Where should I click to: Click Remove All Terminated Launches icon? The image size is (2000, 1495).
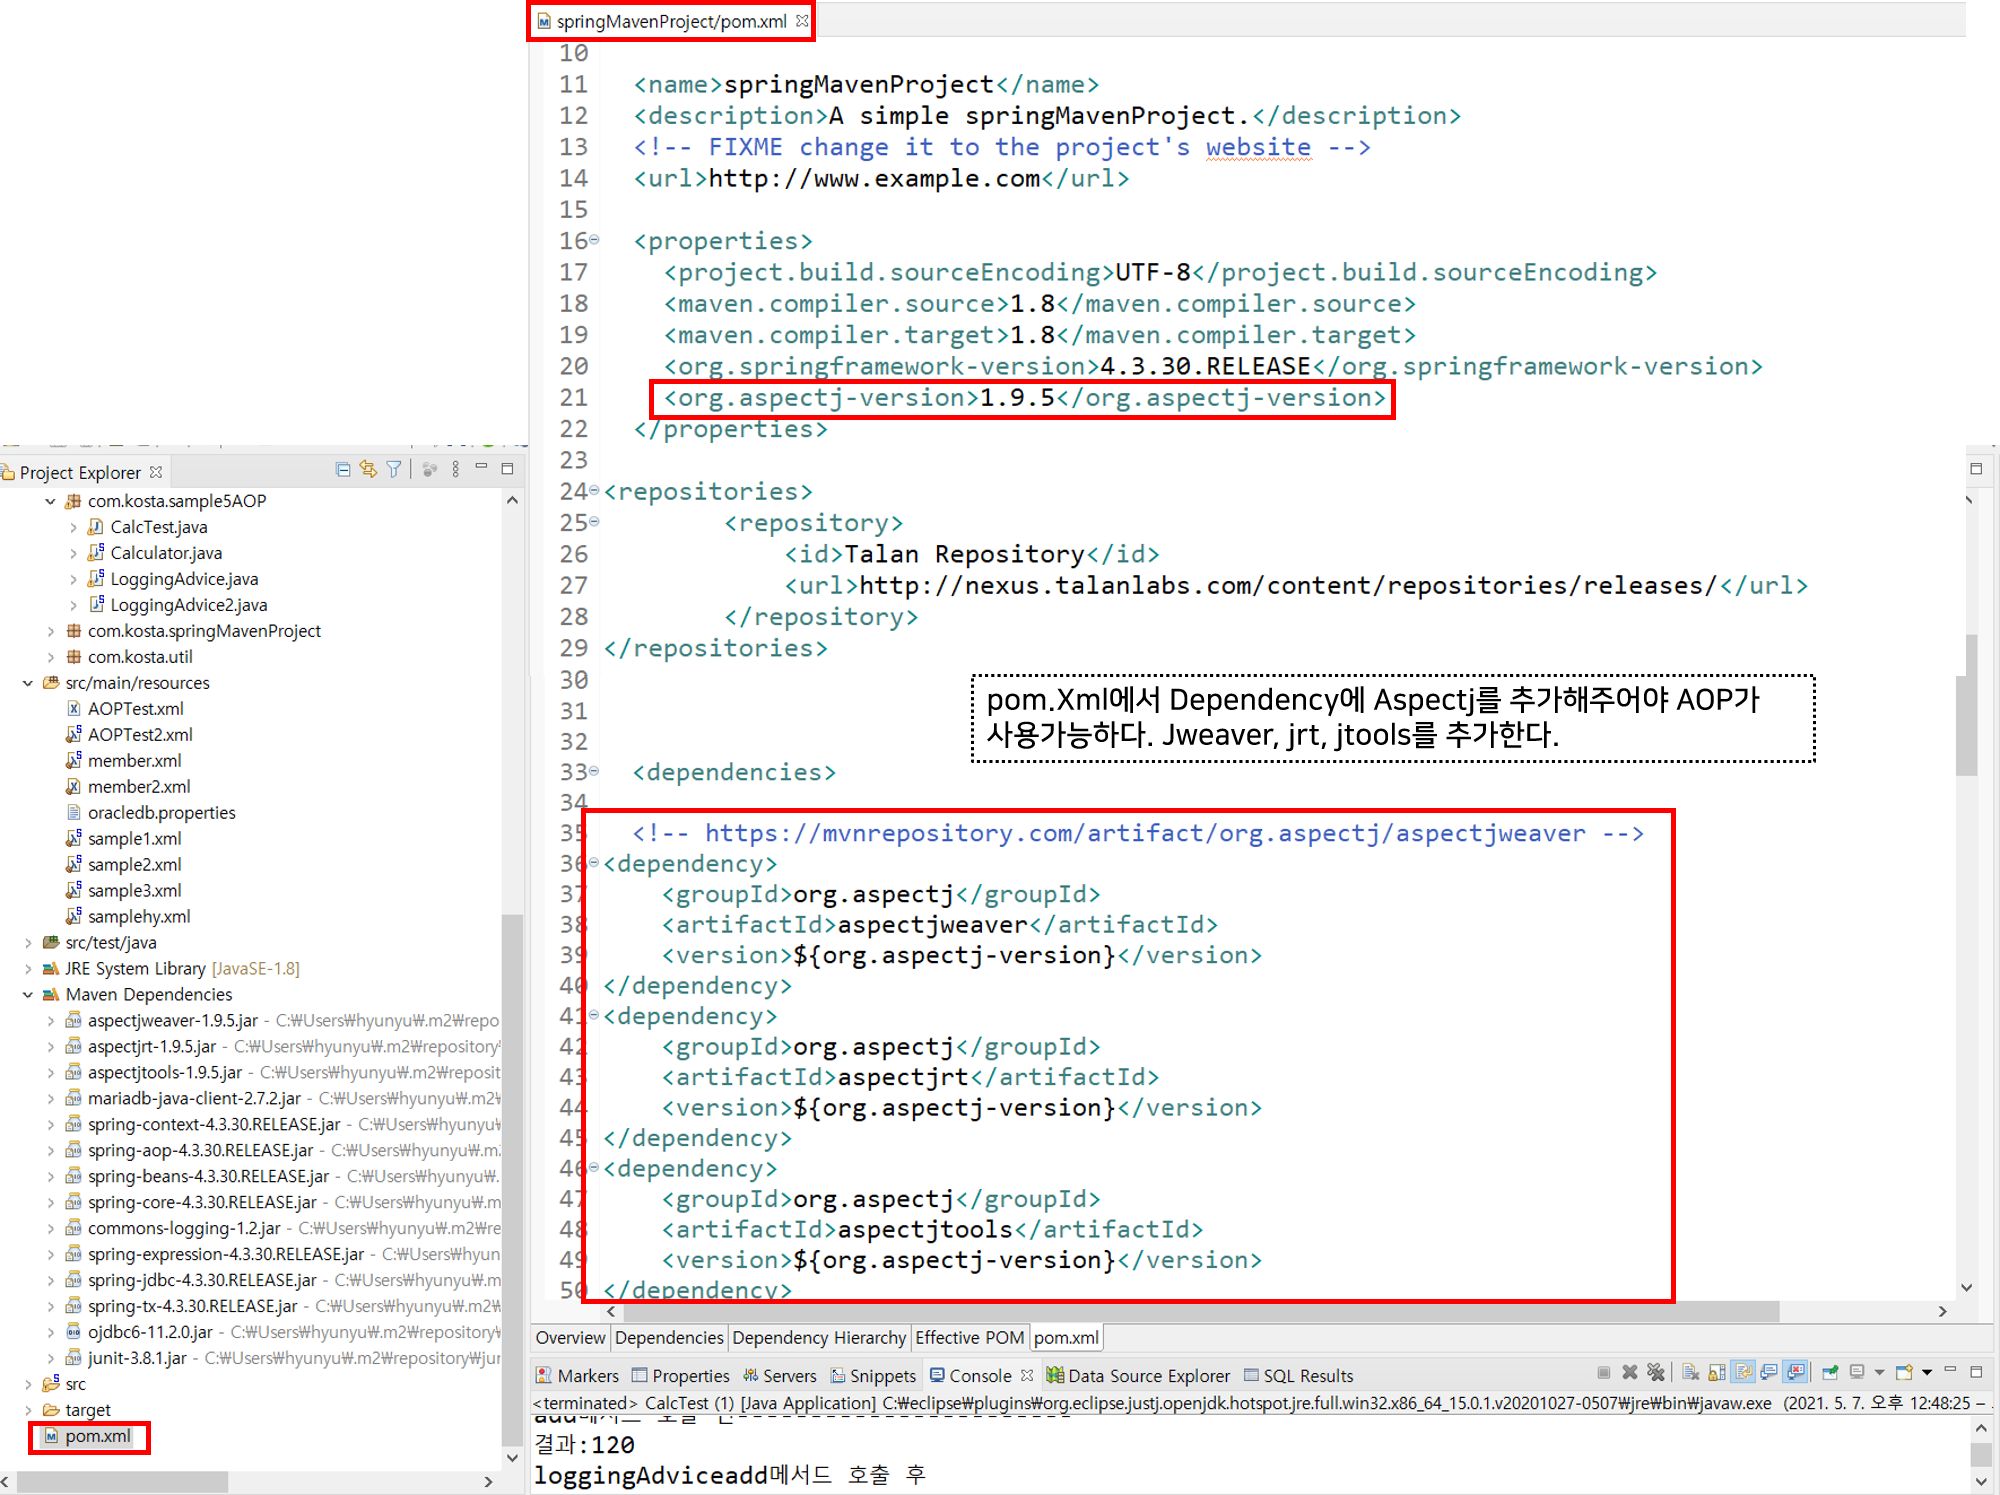(x=1656, y=1372)
